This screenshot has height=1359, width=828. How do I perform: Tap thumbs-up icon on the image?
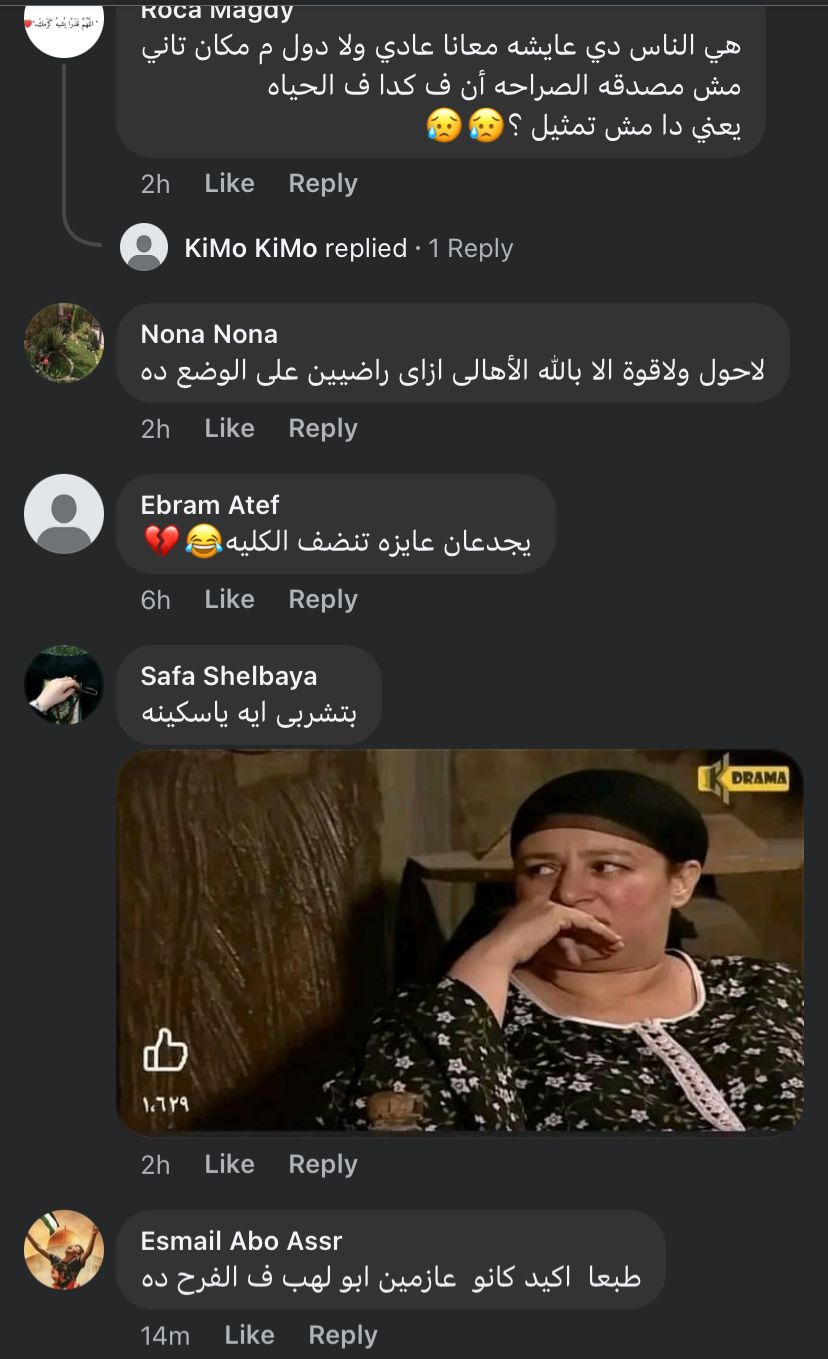point(166,1052)
